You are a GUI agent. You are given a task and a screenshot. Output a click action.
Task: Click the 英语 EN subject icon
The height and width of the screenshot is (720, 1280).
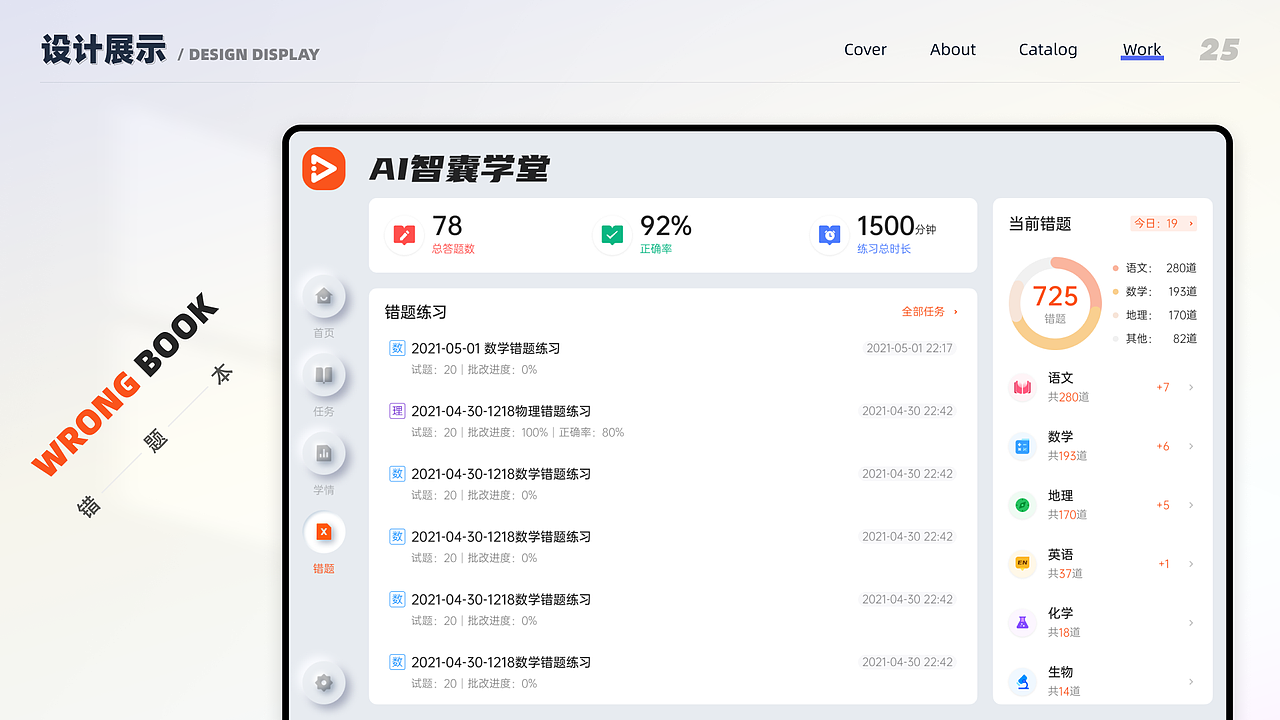click(x=1021, y=563)
